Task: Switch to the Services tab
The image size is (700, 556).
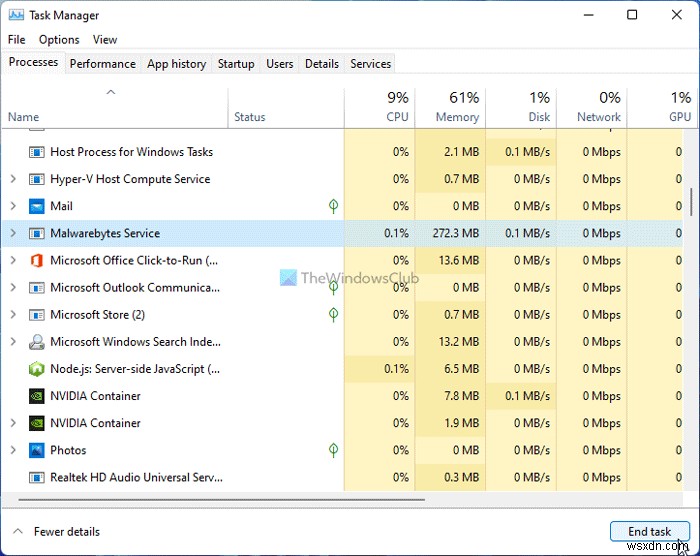Action: click(371, 64)
